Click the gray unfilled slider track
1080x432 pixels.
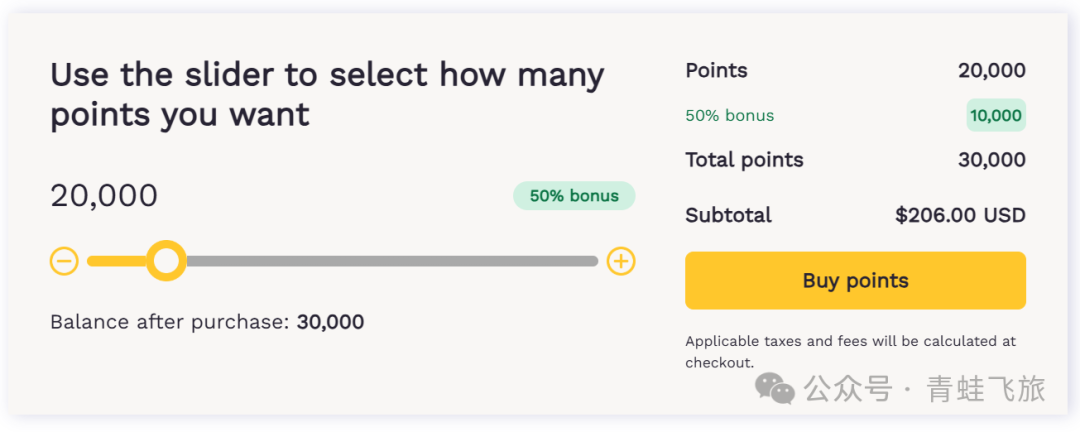tap(390, 262)
